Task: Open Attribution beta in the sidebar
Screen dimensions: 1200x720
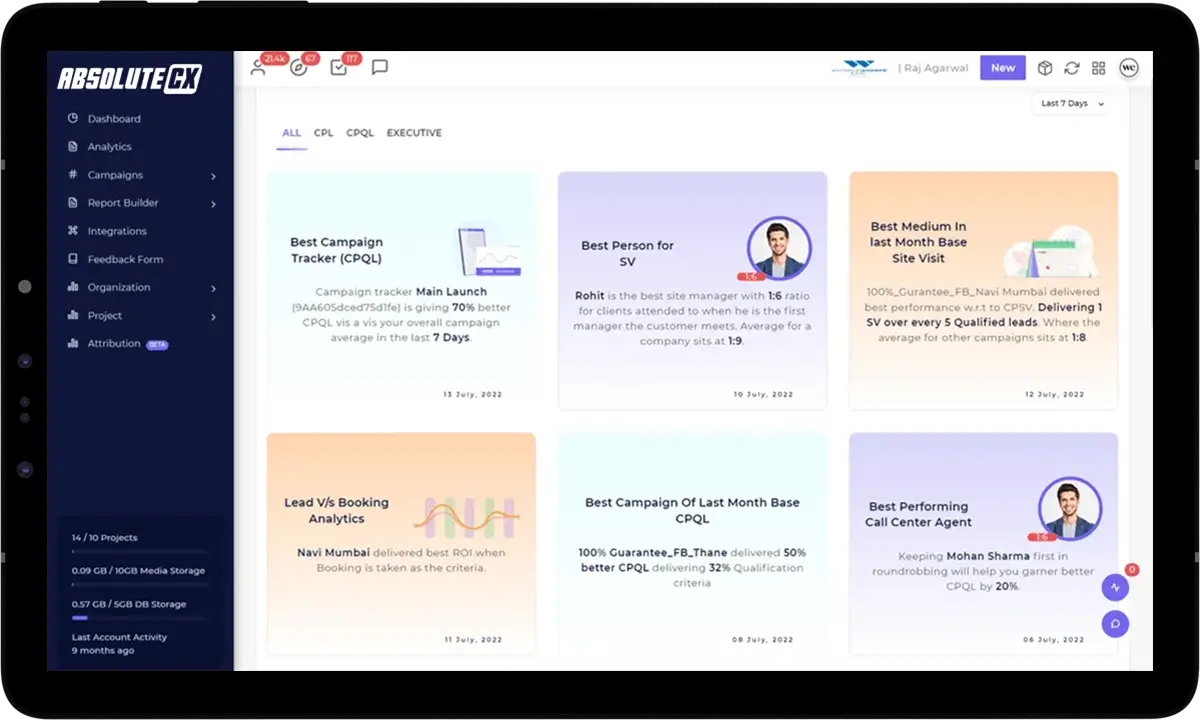Action: point(116,344)
